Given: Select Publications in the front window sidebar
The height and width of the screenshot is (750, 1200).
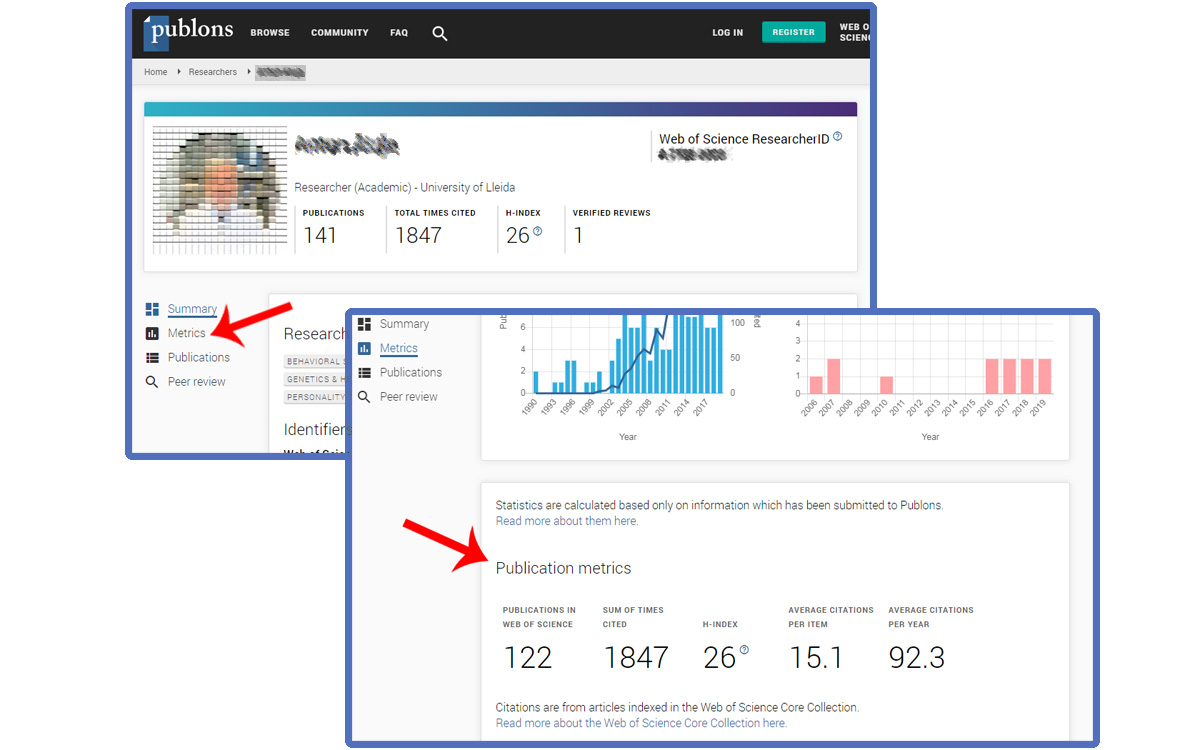Looking at the screenshot, I should tap(411, 372).
